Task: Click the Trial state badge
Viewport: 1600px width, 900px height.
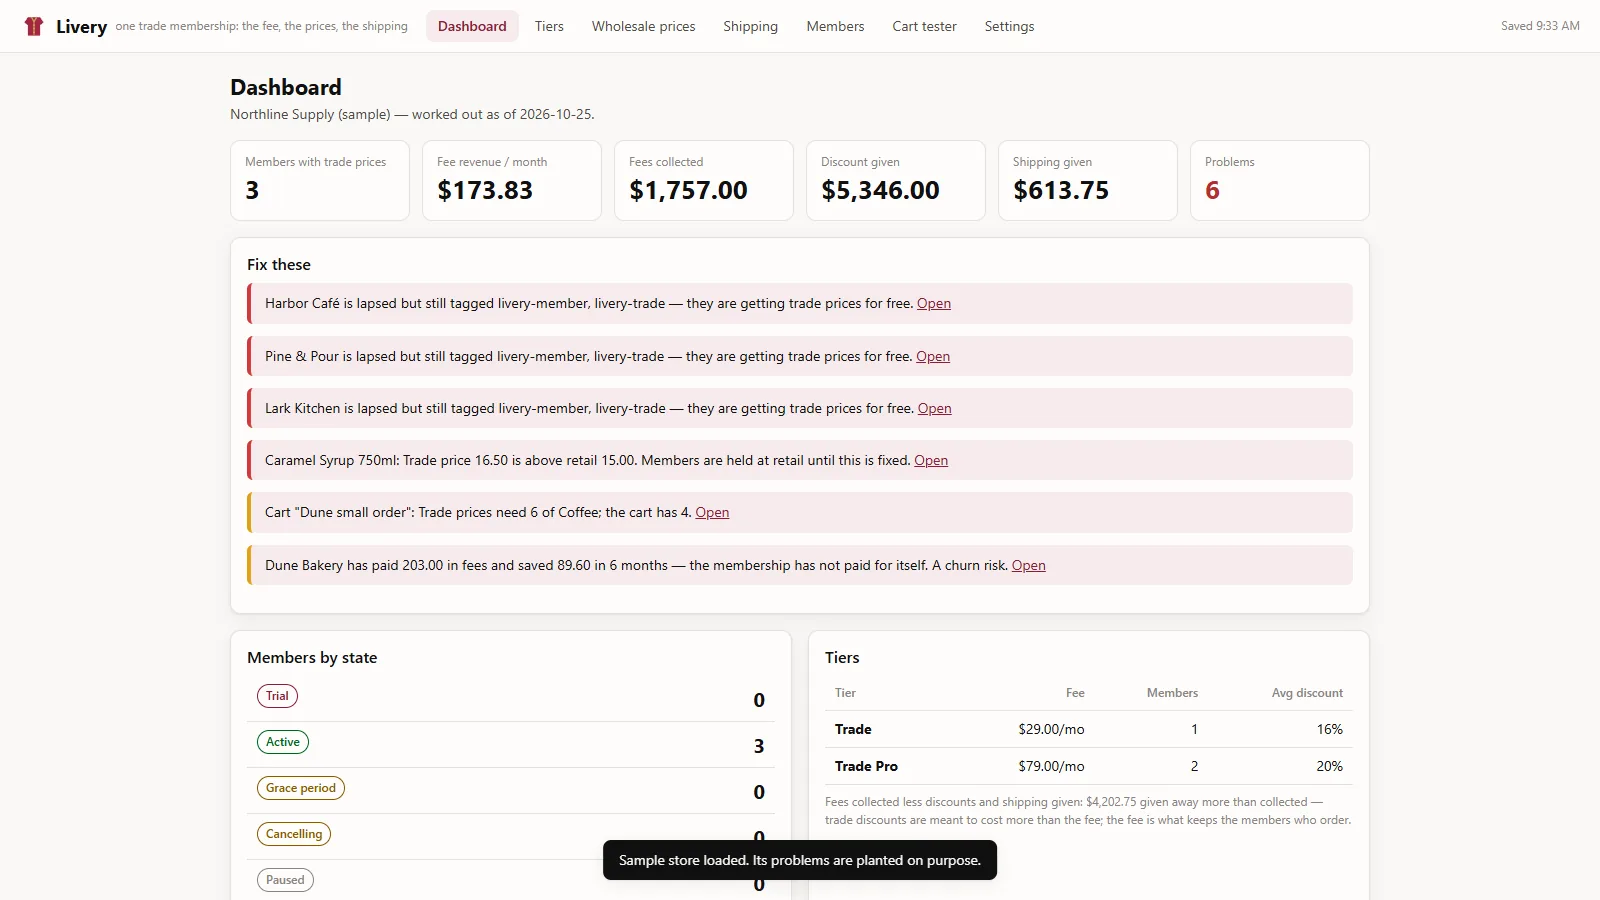Action: (277, 696)
